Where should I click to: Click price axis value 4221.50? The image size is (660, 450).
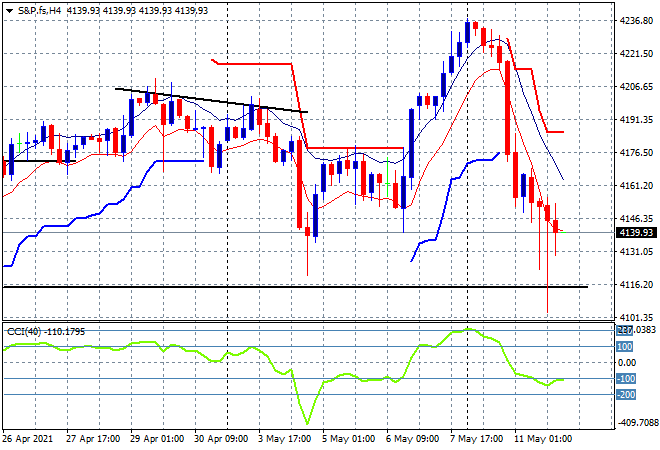[x=636, y=53]
